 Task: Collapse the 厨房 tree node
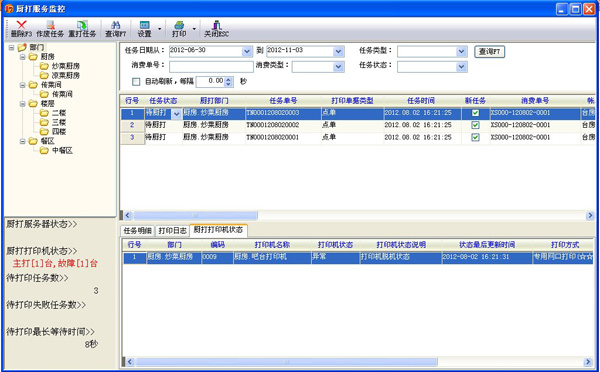pos(23,57)
